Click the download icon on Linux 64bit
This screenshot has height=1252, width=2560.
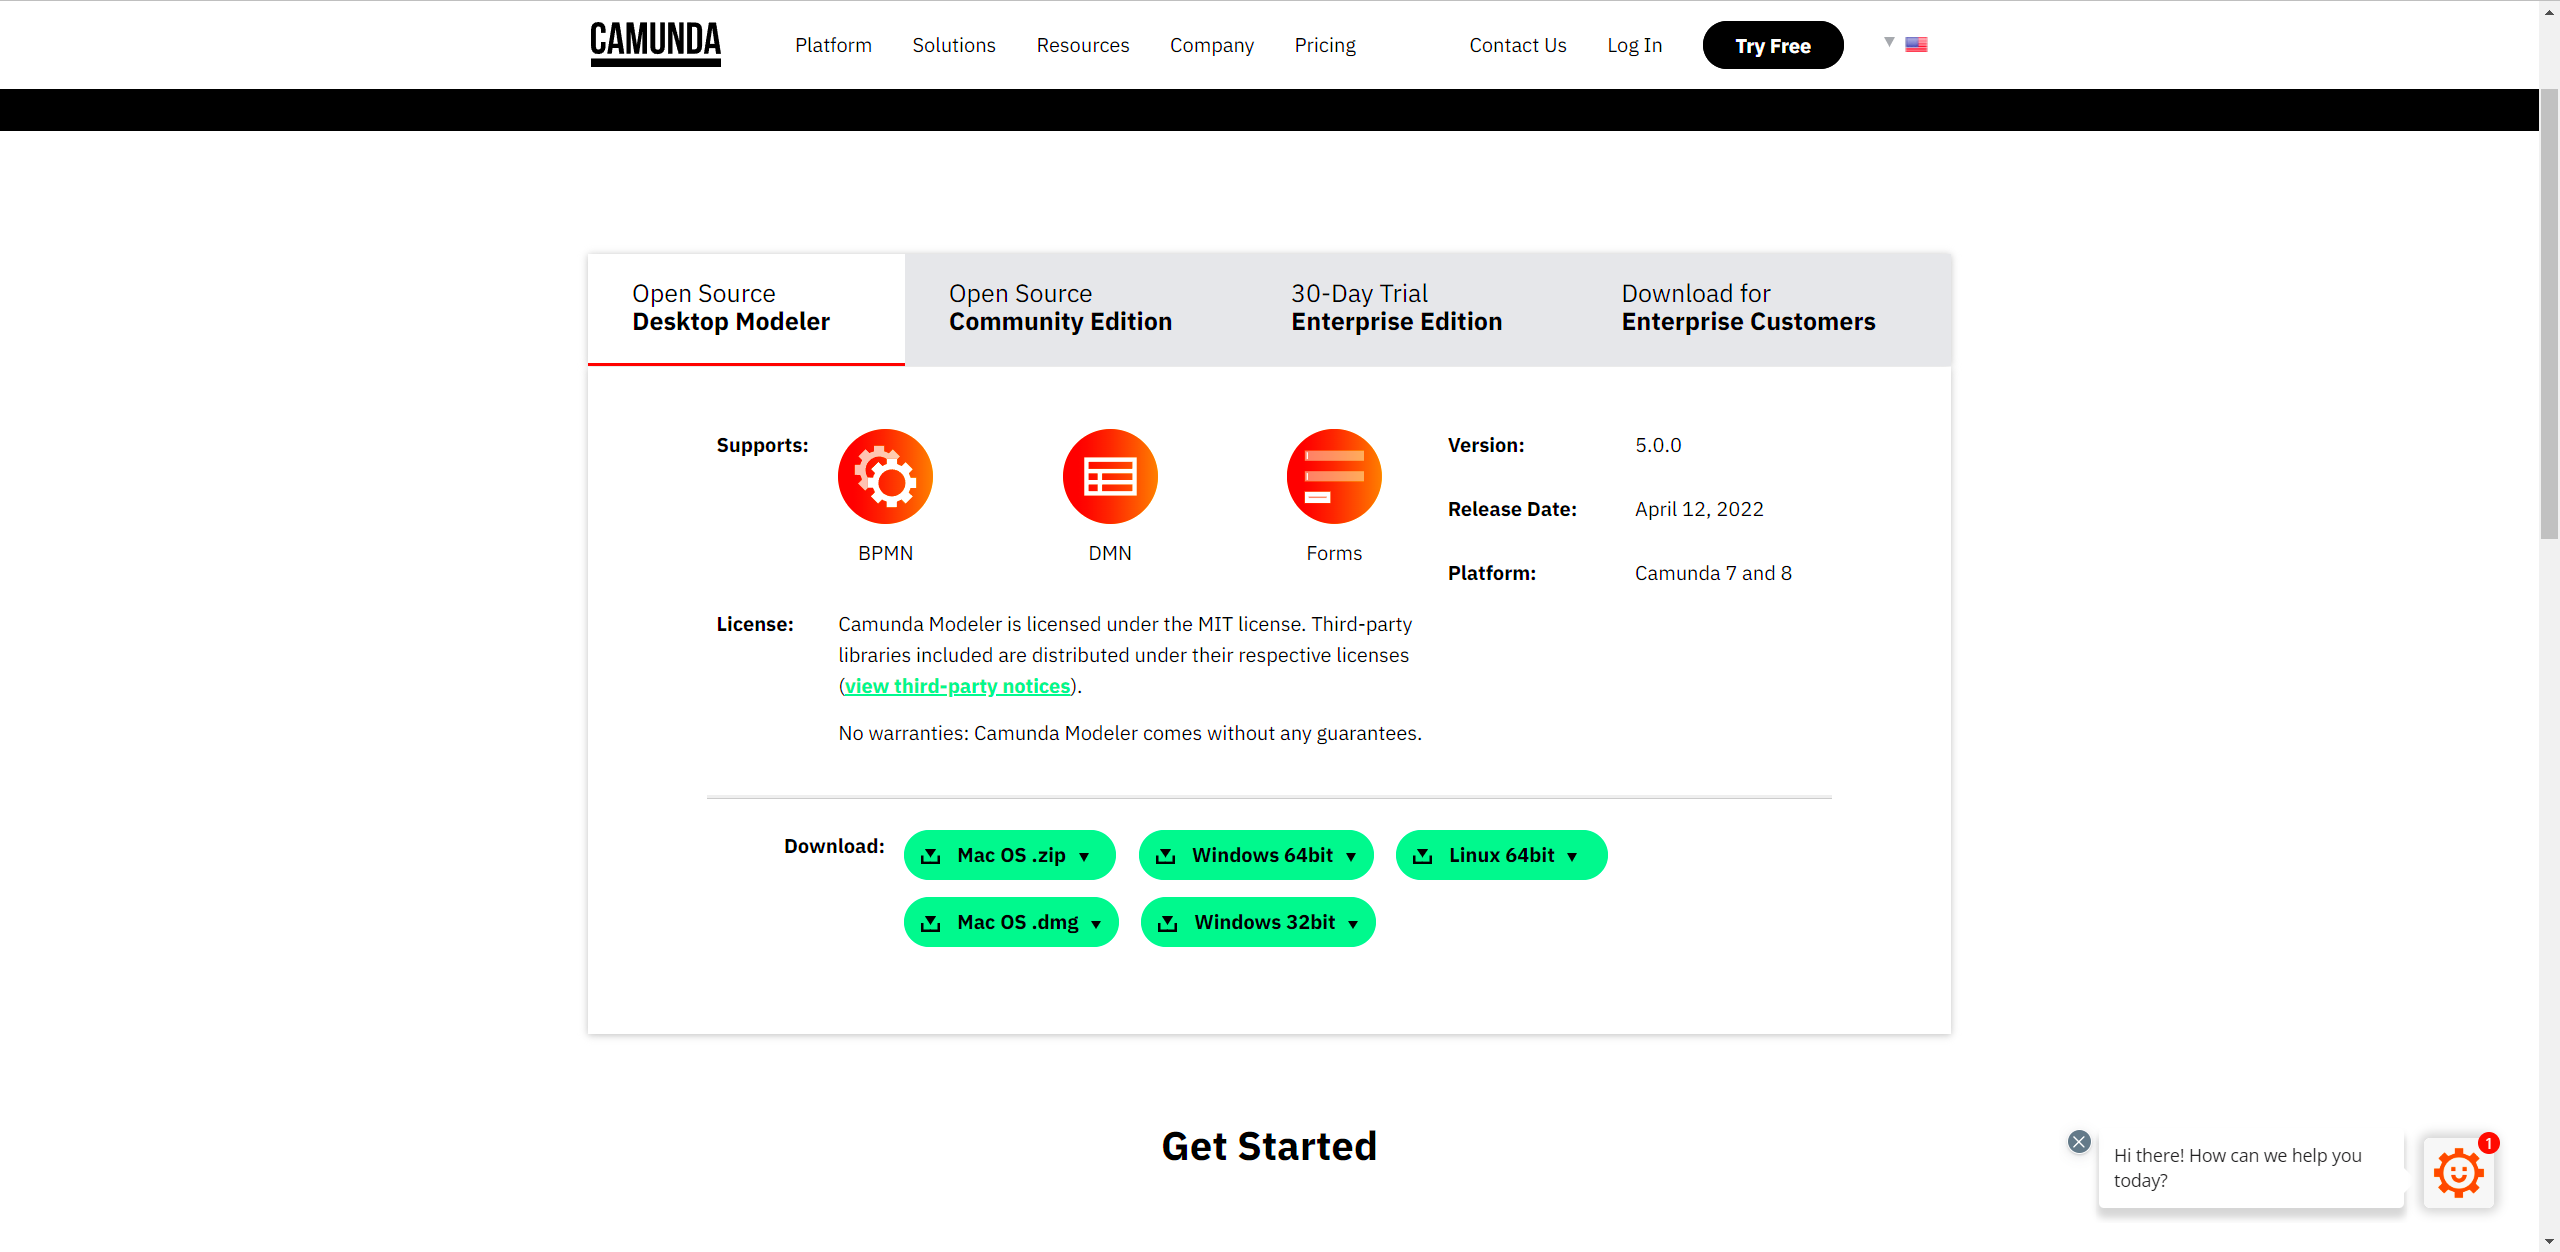(1423, 856)
